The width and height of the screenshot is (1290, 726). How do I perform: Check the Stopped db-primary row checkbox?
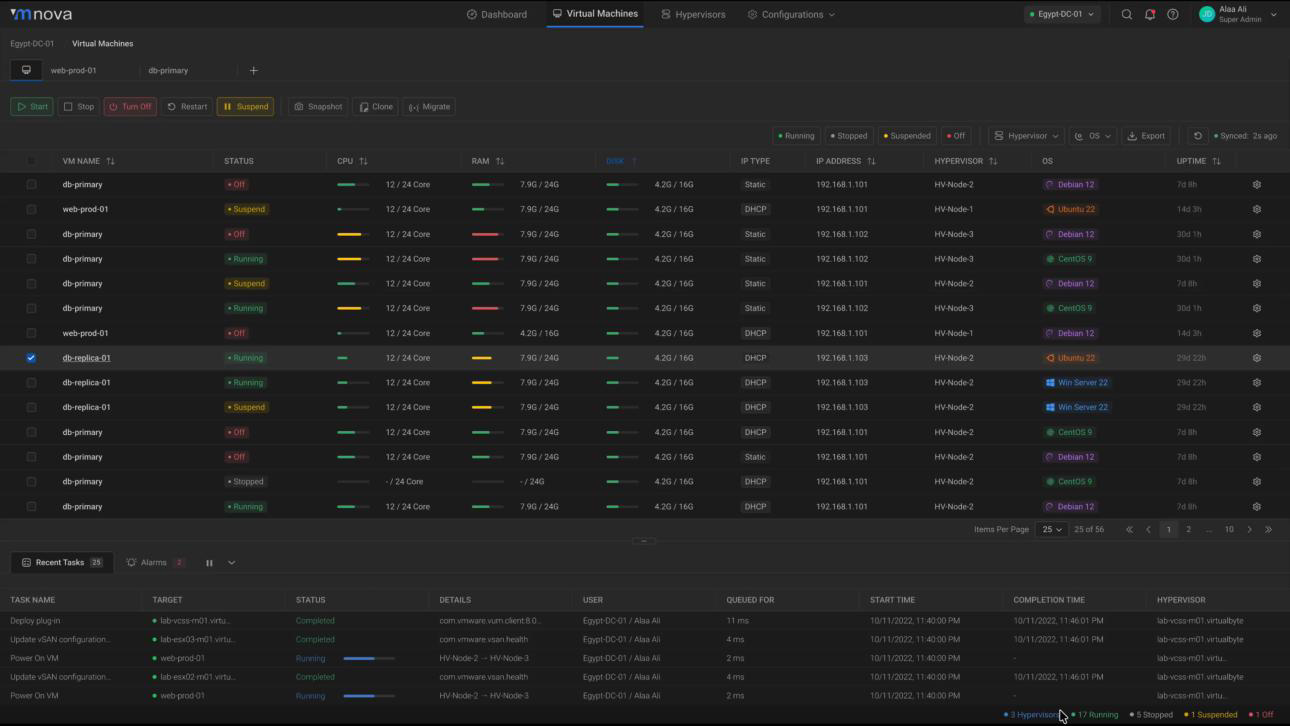(x=31, y=481)
